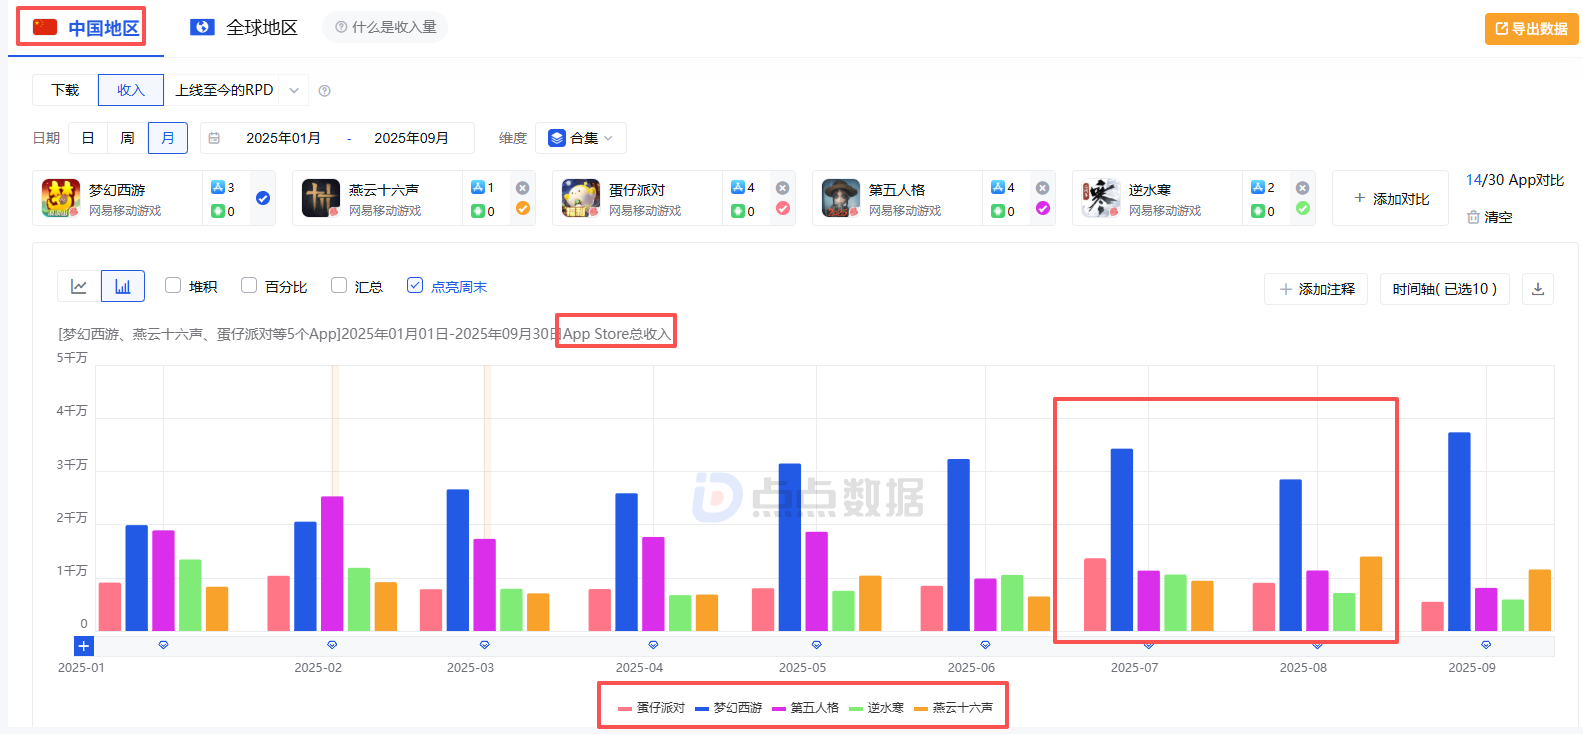The width and height of the screenshot is (1583, 734).
Task: Open the 上线至今的RPD dropdown
Action: pos(236,90)
